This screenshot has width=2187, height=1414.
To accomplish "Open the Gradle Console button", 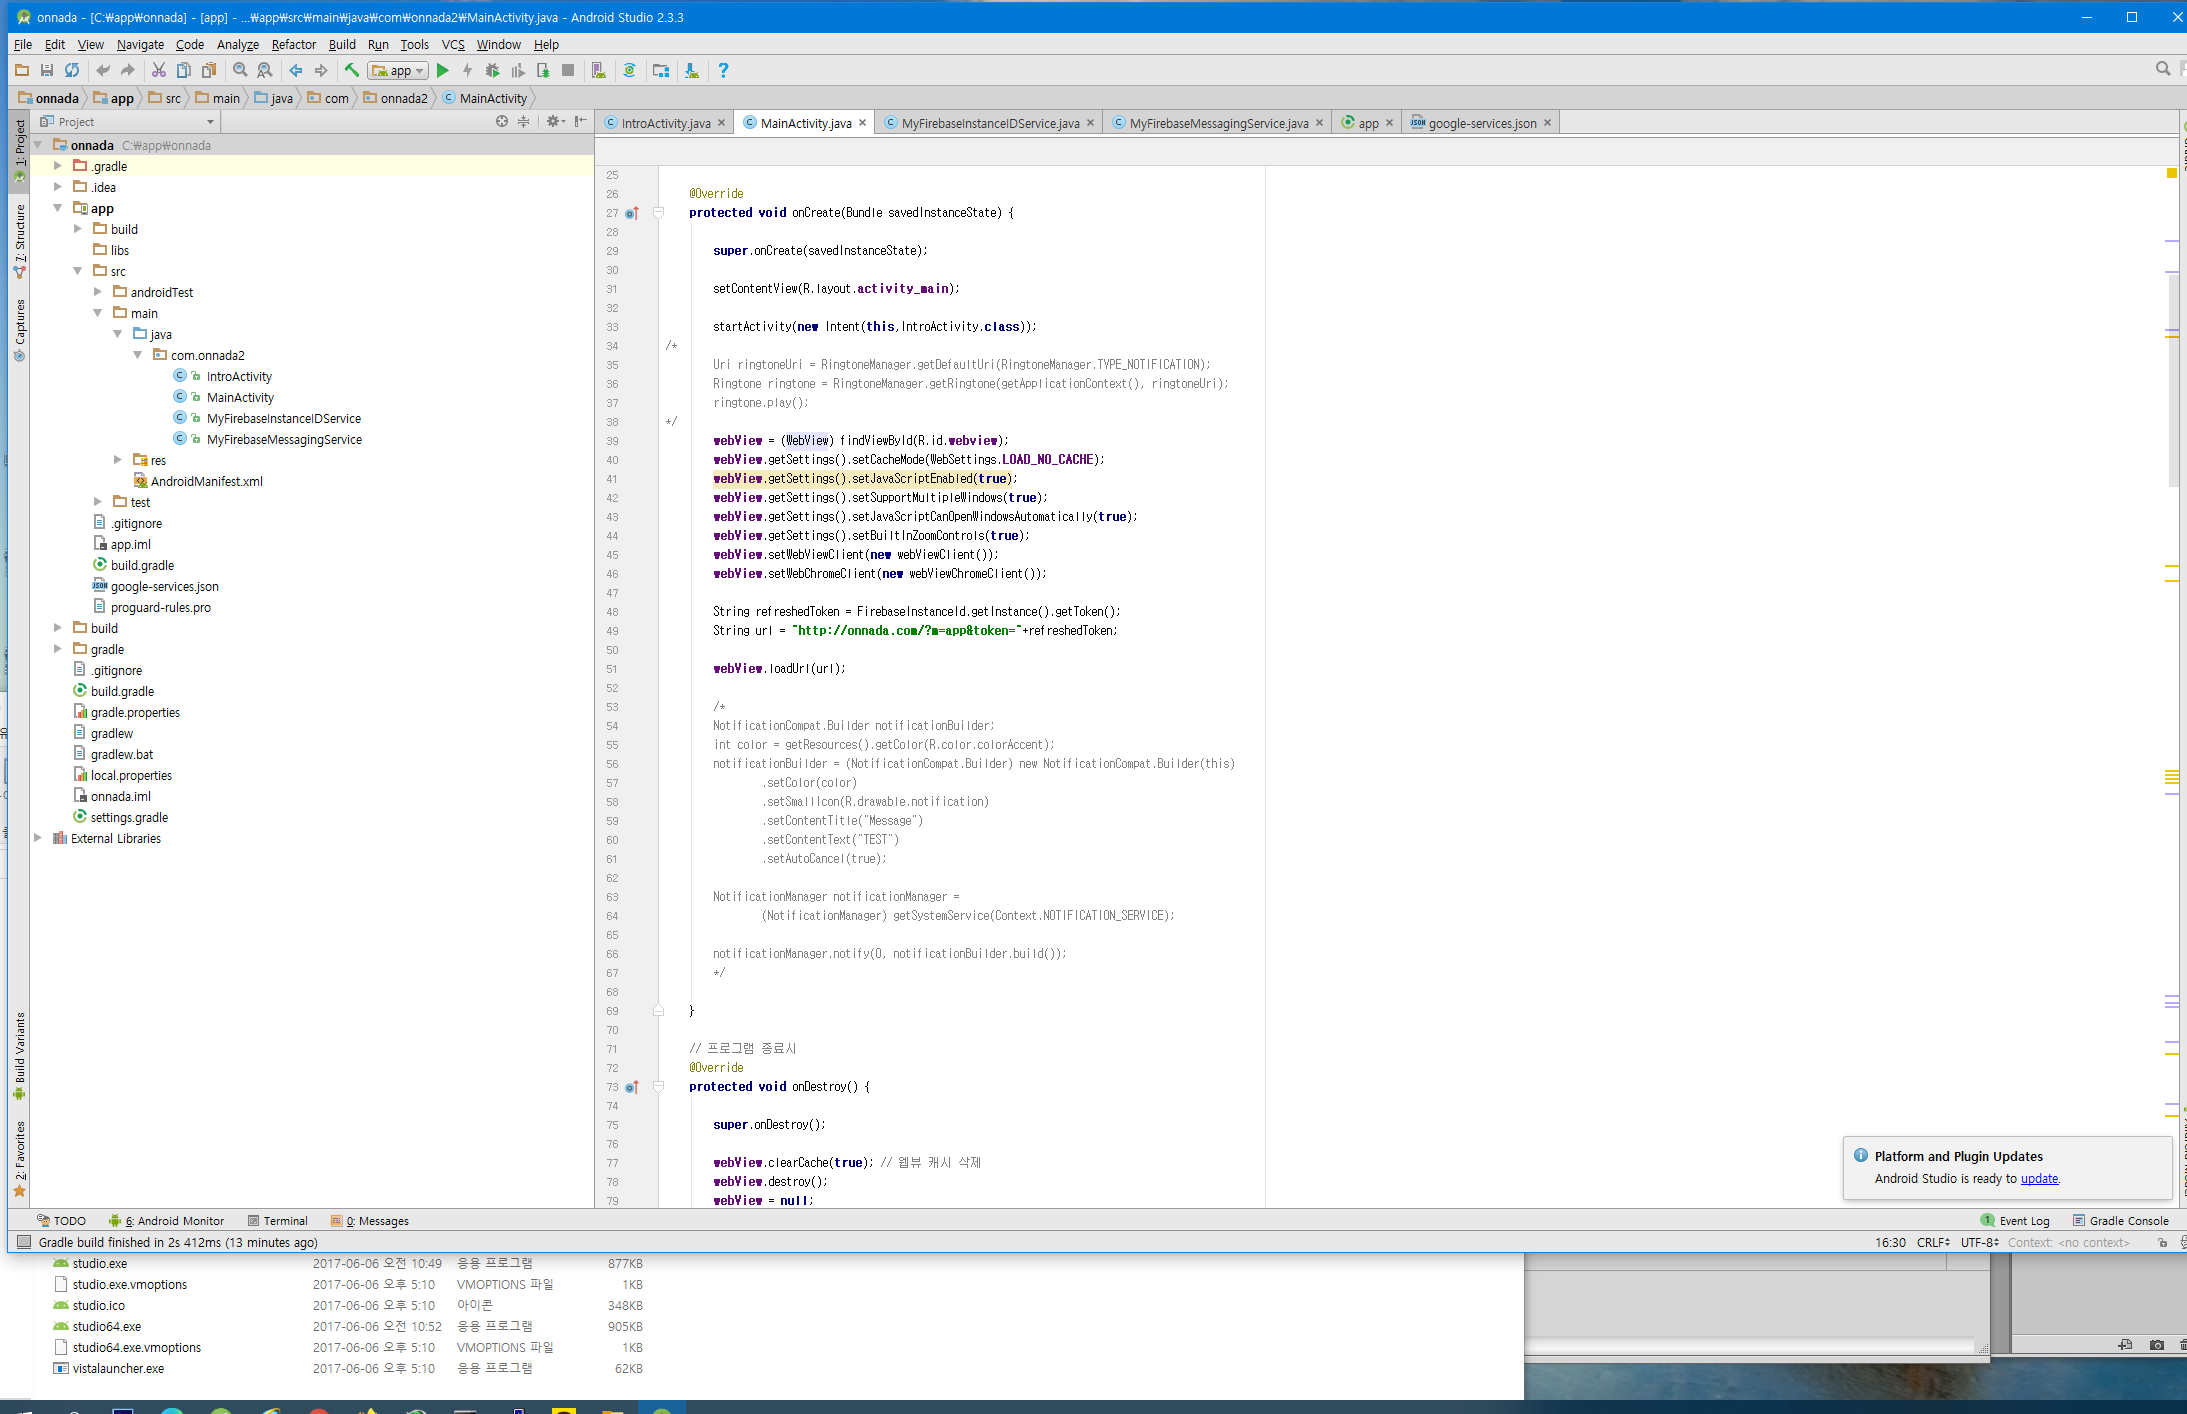I will (2120, 1220).
